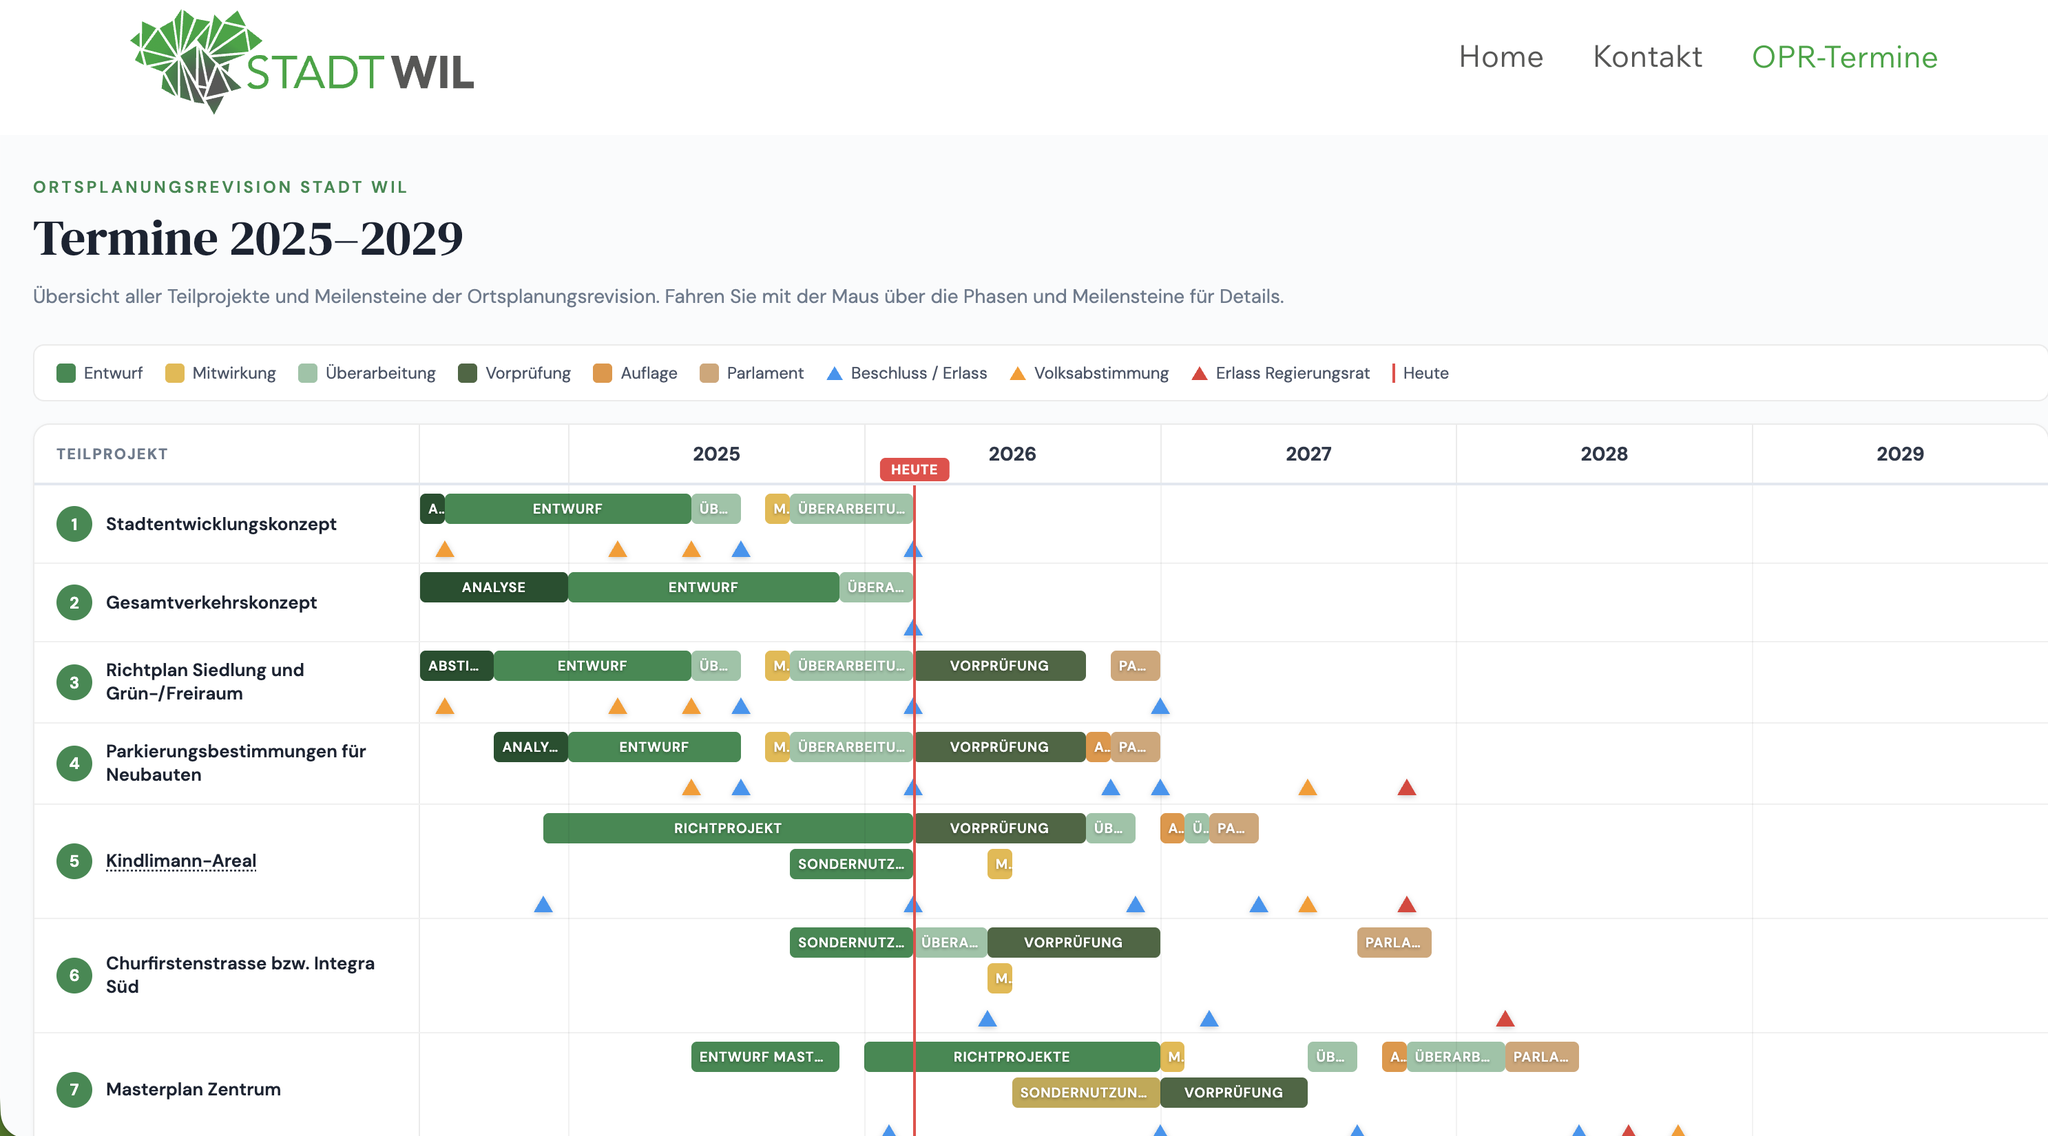Click the Stadt Wil logo

click(x=302, y=62)
